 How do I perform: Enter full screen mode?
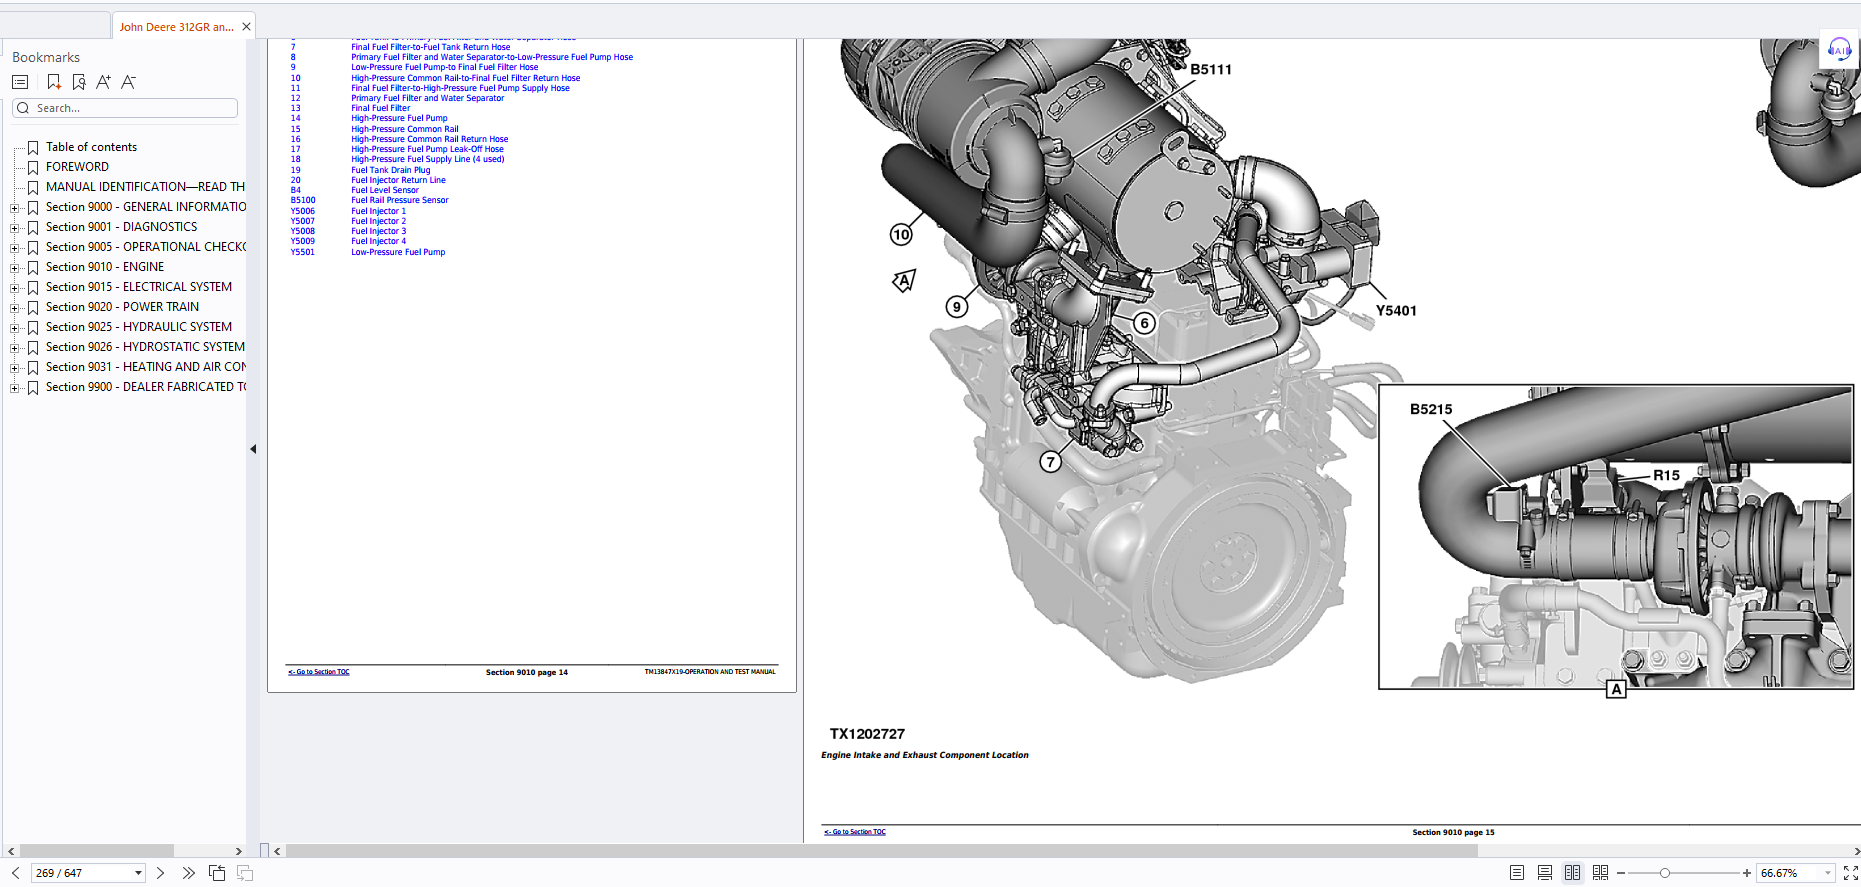[x=1850, y=873]
